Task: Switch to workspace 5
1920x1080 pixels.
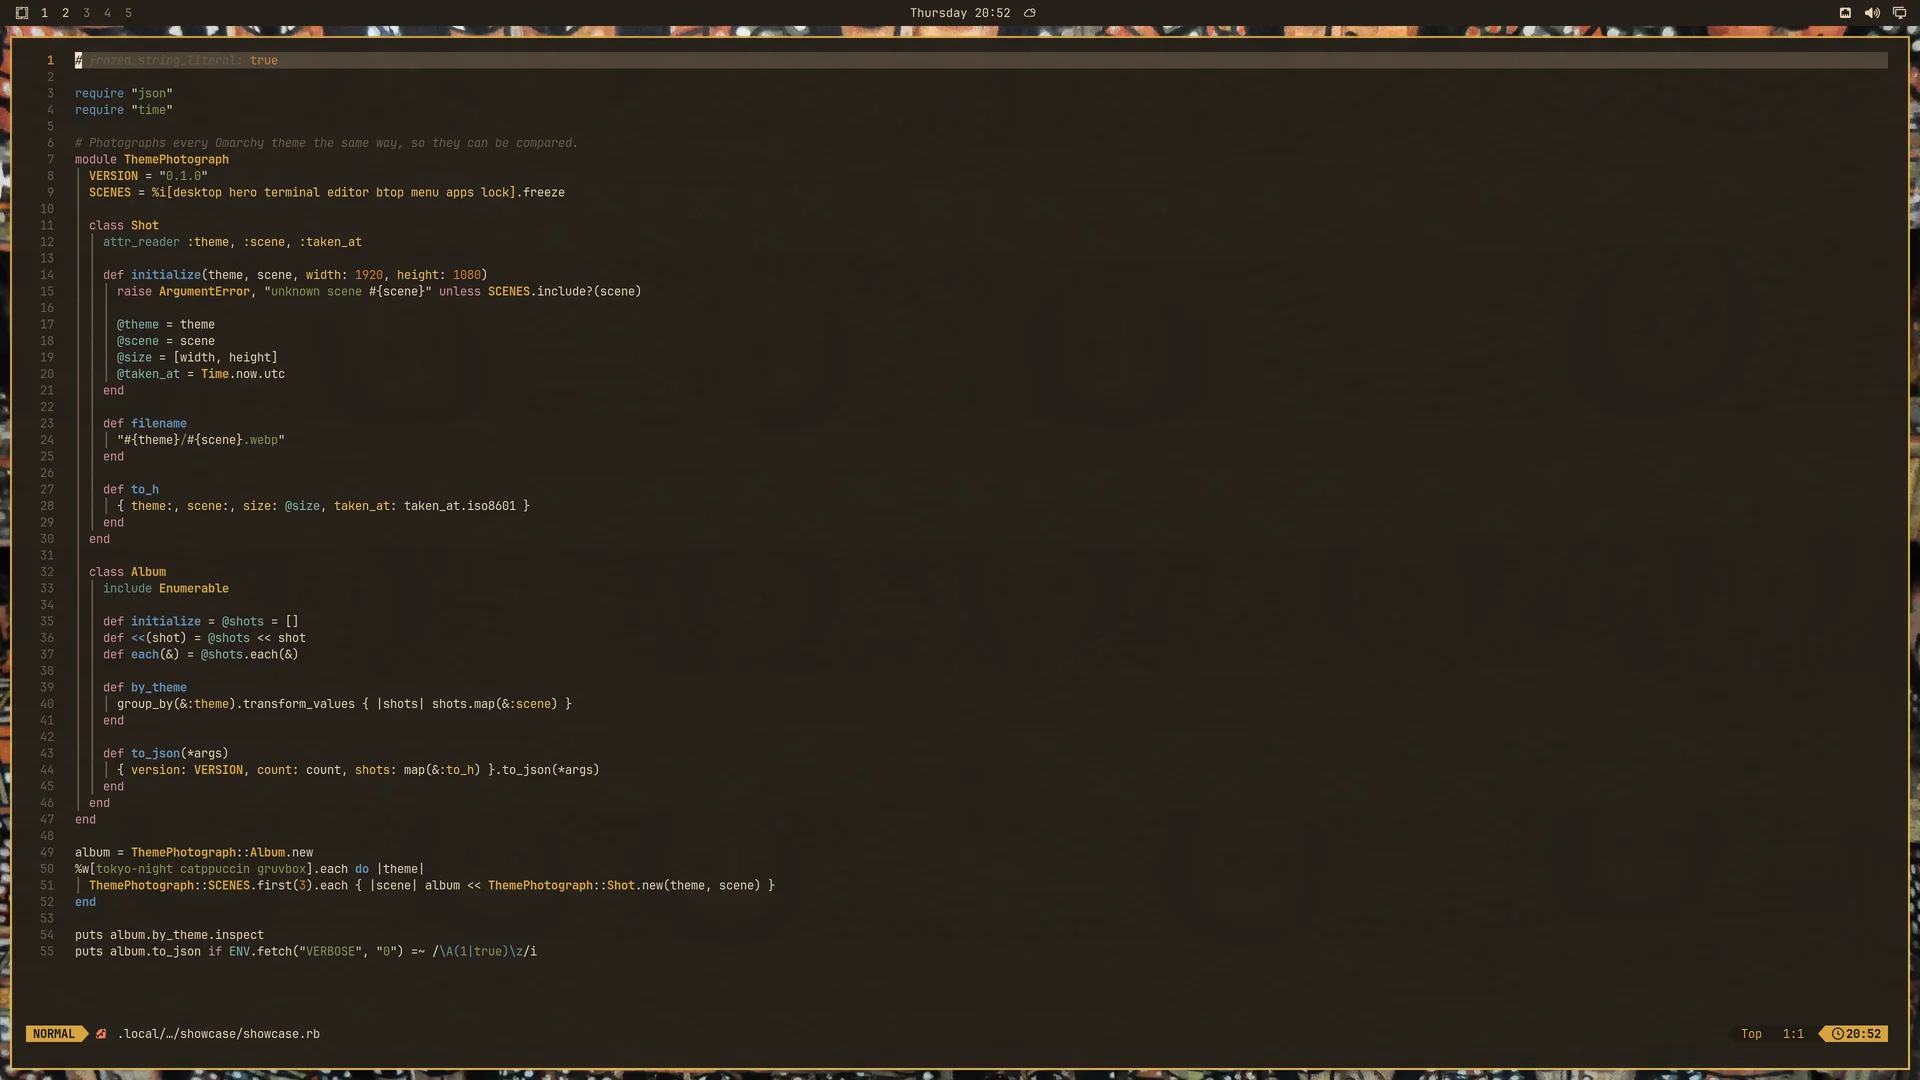Action: (x=128, y=13)
